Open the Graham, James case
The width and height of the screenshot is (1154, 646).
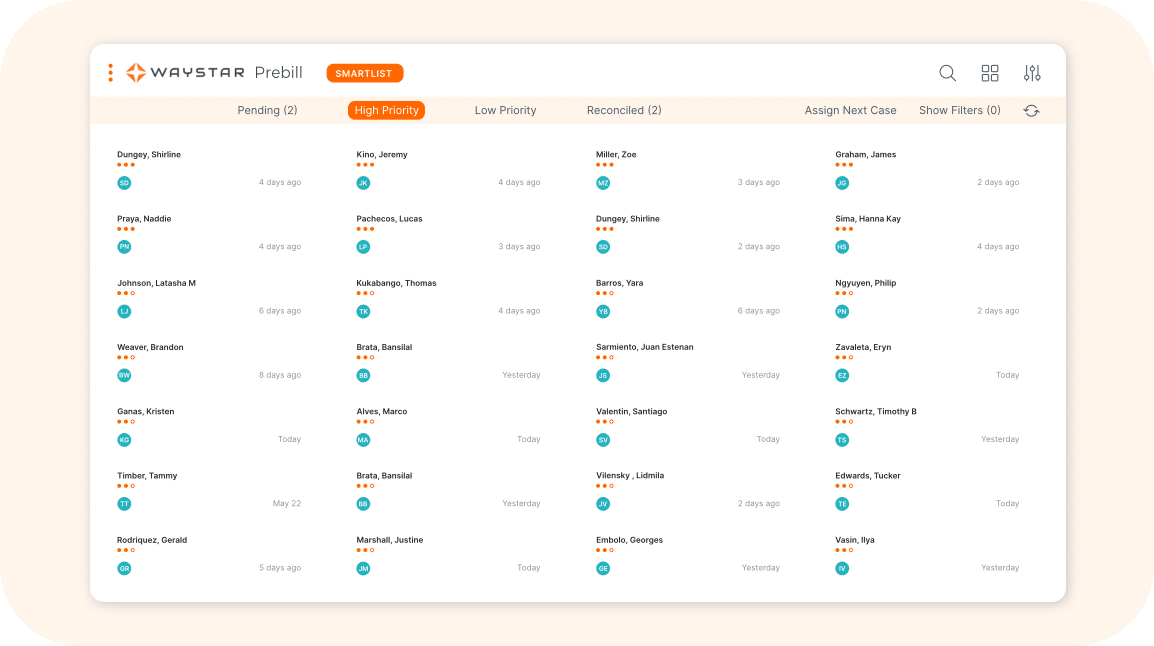click(x=866, y=155)
